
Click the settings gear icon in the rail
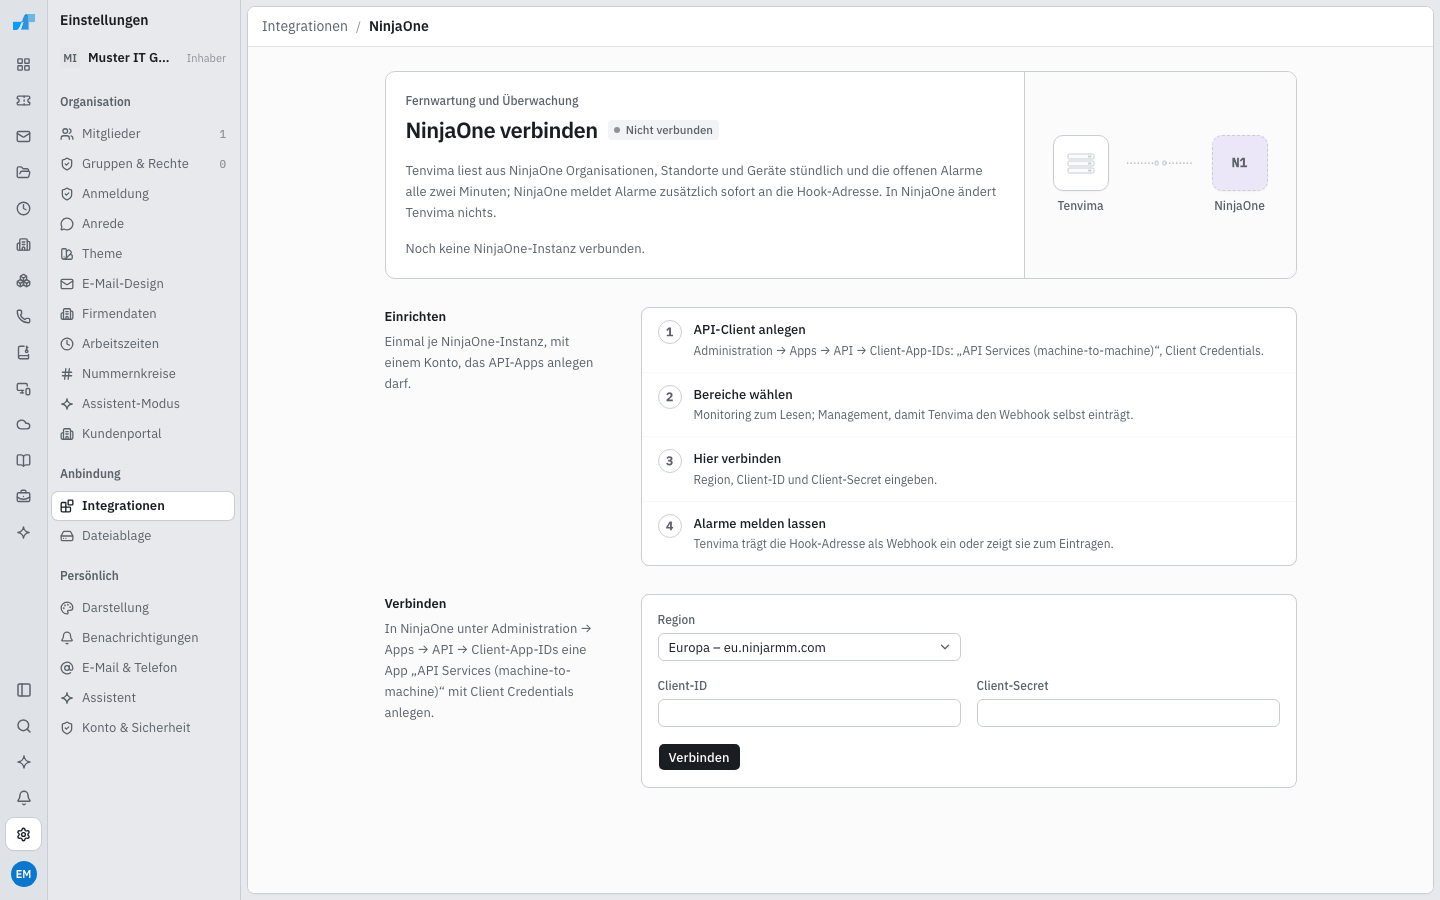(x=24, y=834)
